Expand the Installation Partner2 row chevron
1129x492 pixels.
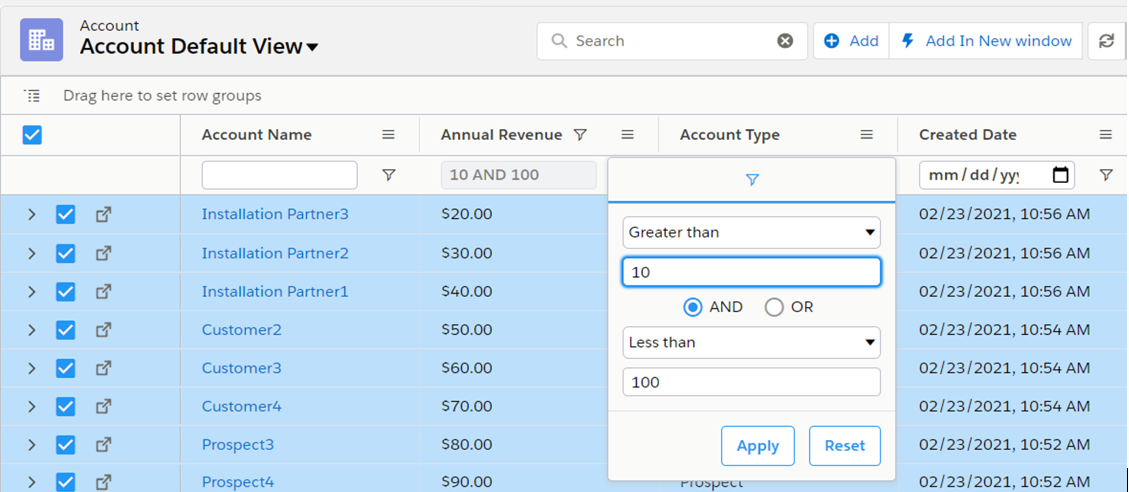coord(31,253)
